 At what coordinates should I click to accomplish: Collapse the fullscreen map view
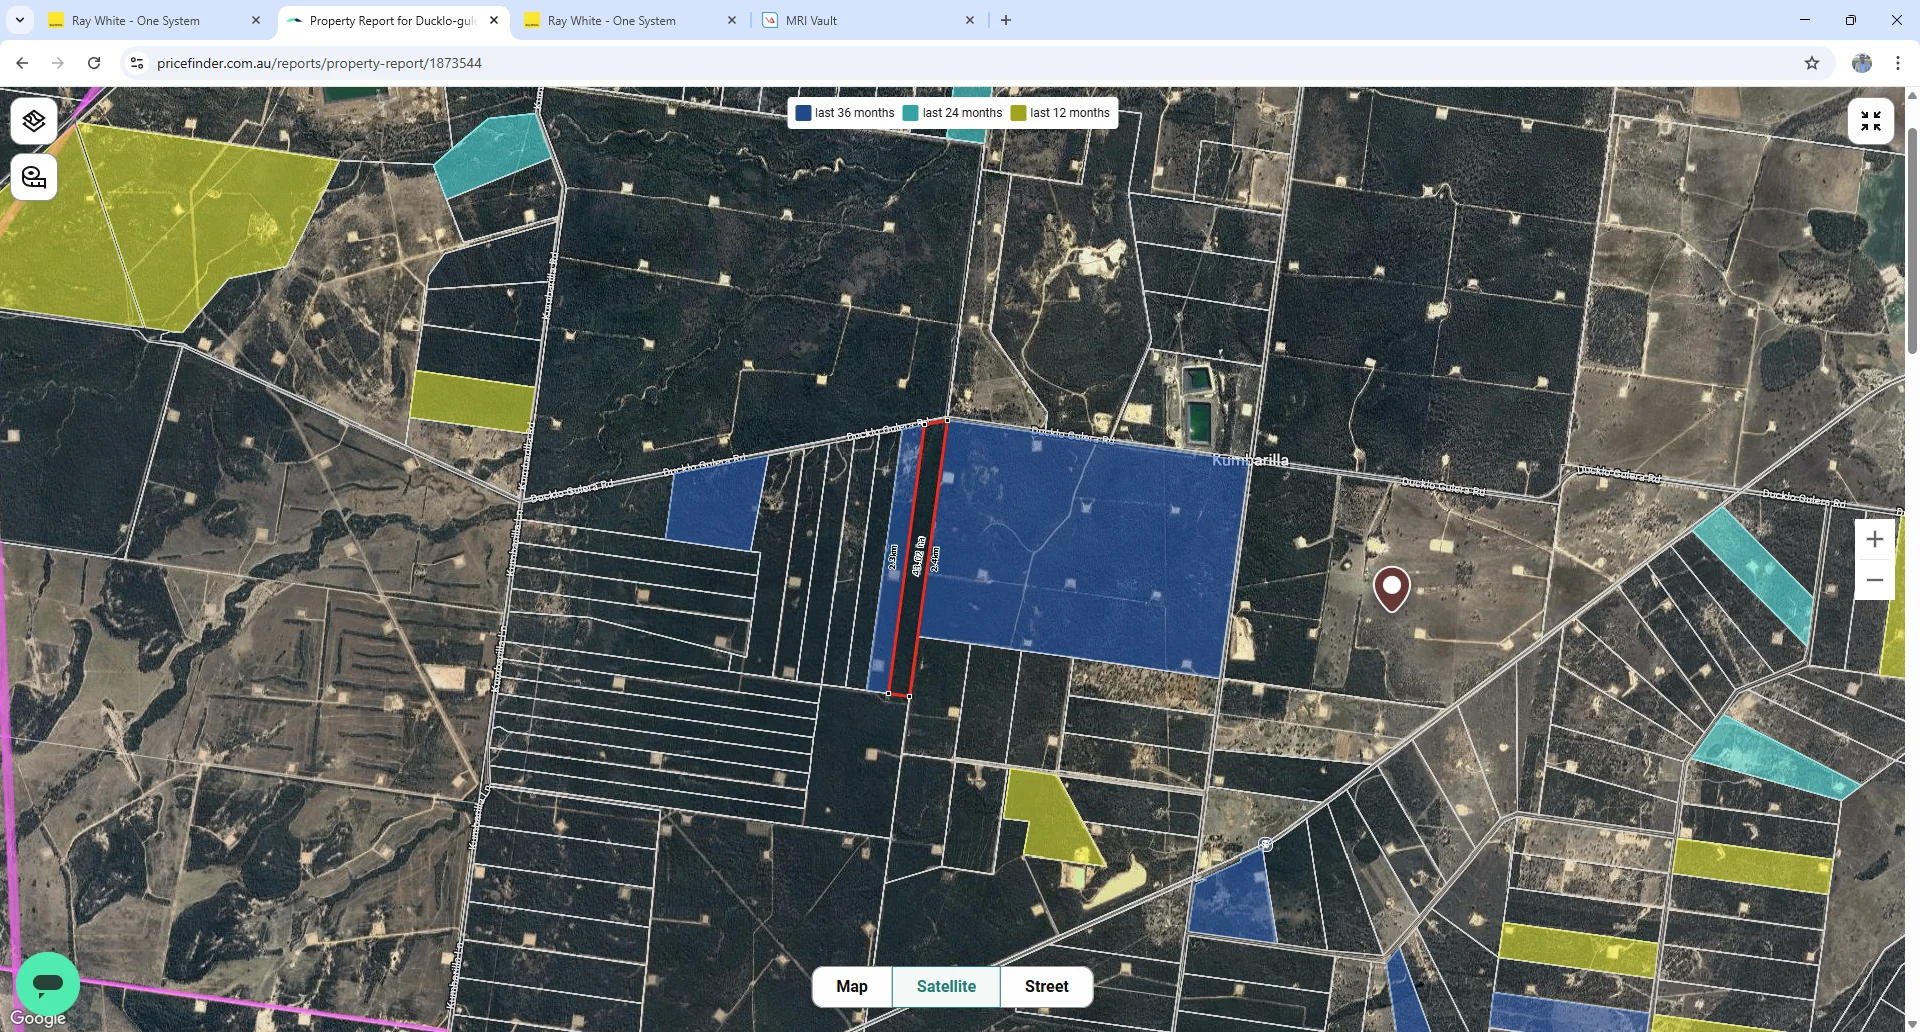click(x=1872, y=120)
